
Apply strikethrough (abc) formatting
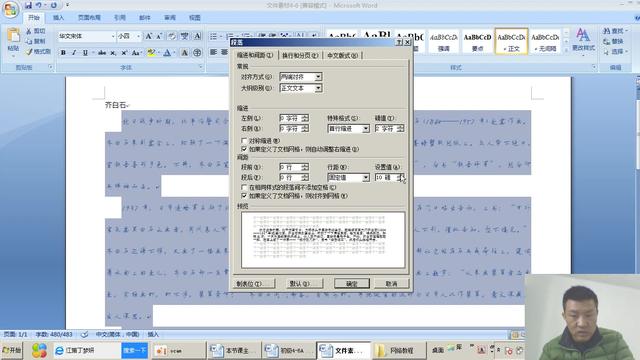pyautogui.click(x=102, y=53)
